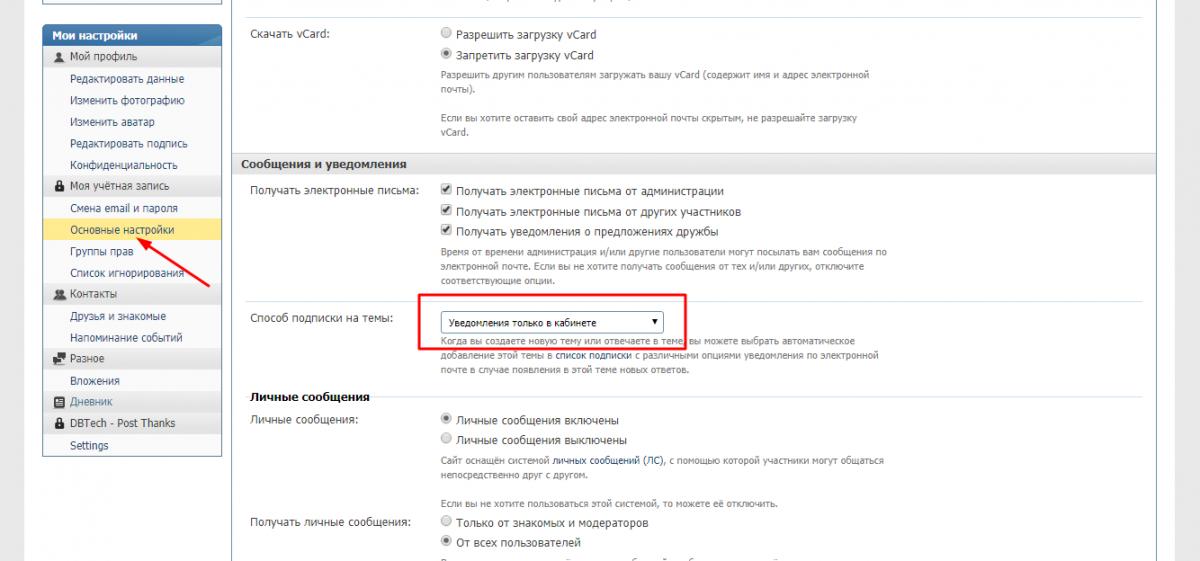Open Список игнорирования settings page
The height and width of the screenshot is (561, 1200).
click(x=127, y=273)
